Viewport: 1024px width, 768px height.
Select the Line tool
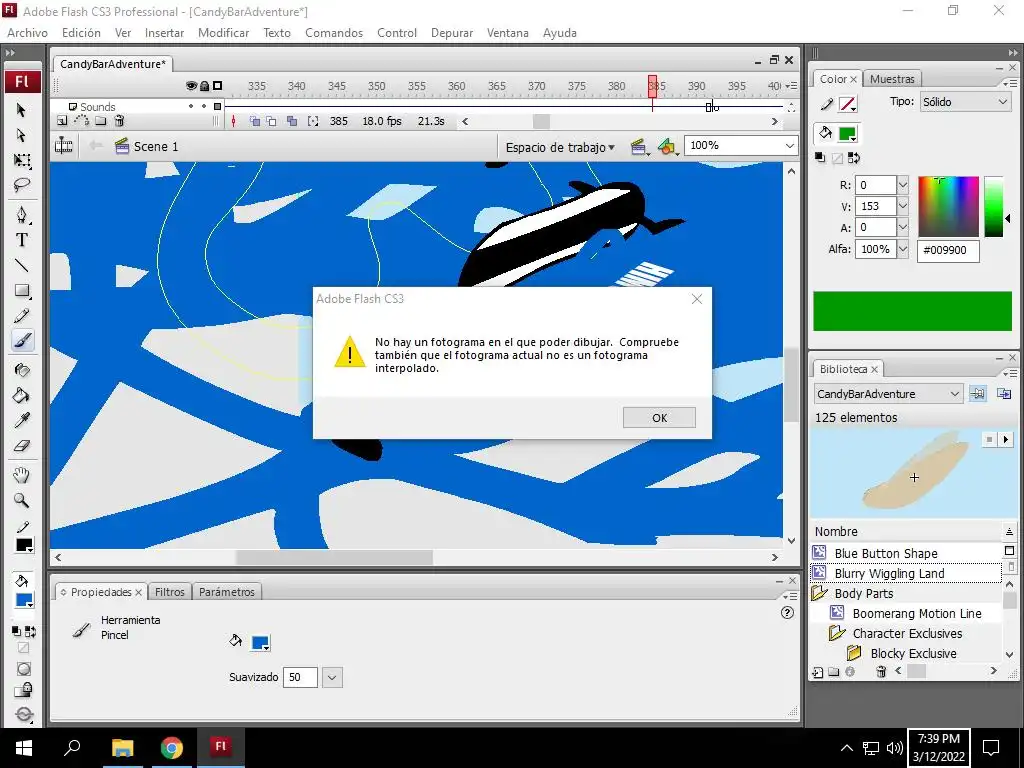coord(21,265)
